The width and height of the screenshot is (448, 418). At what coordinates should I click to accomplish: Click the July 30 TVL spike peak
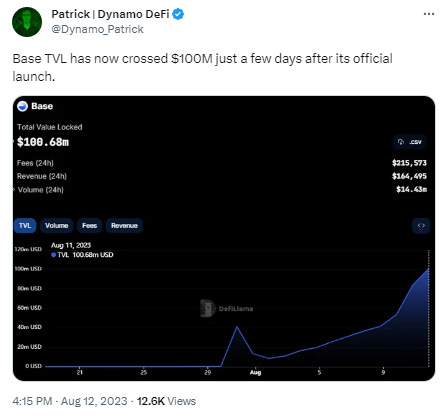point(237,327)
